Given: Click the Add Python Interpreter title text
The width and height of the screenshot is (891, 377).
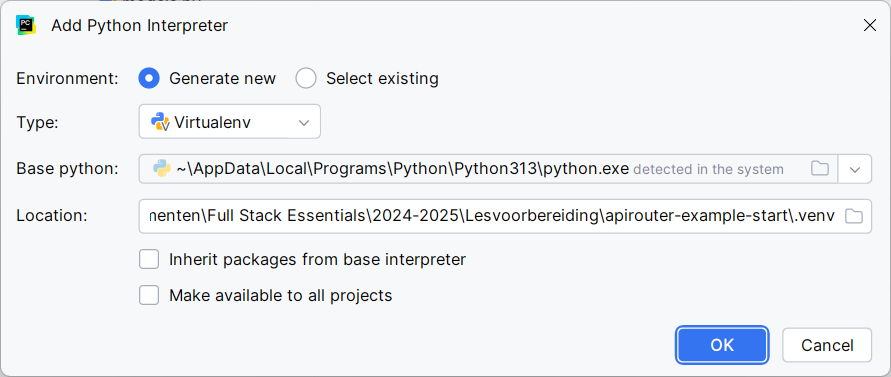Looking at the screenshot, I should pyautogui.click(x=139, y=26).
